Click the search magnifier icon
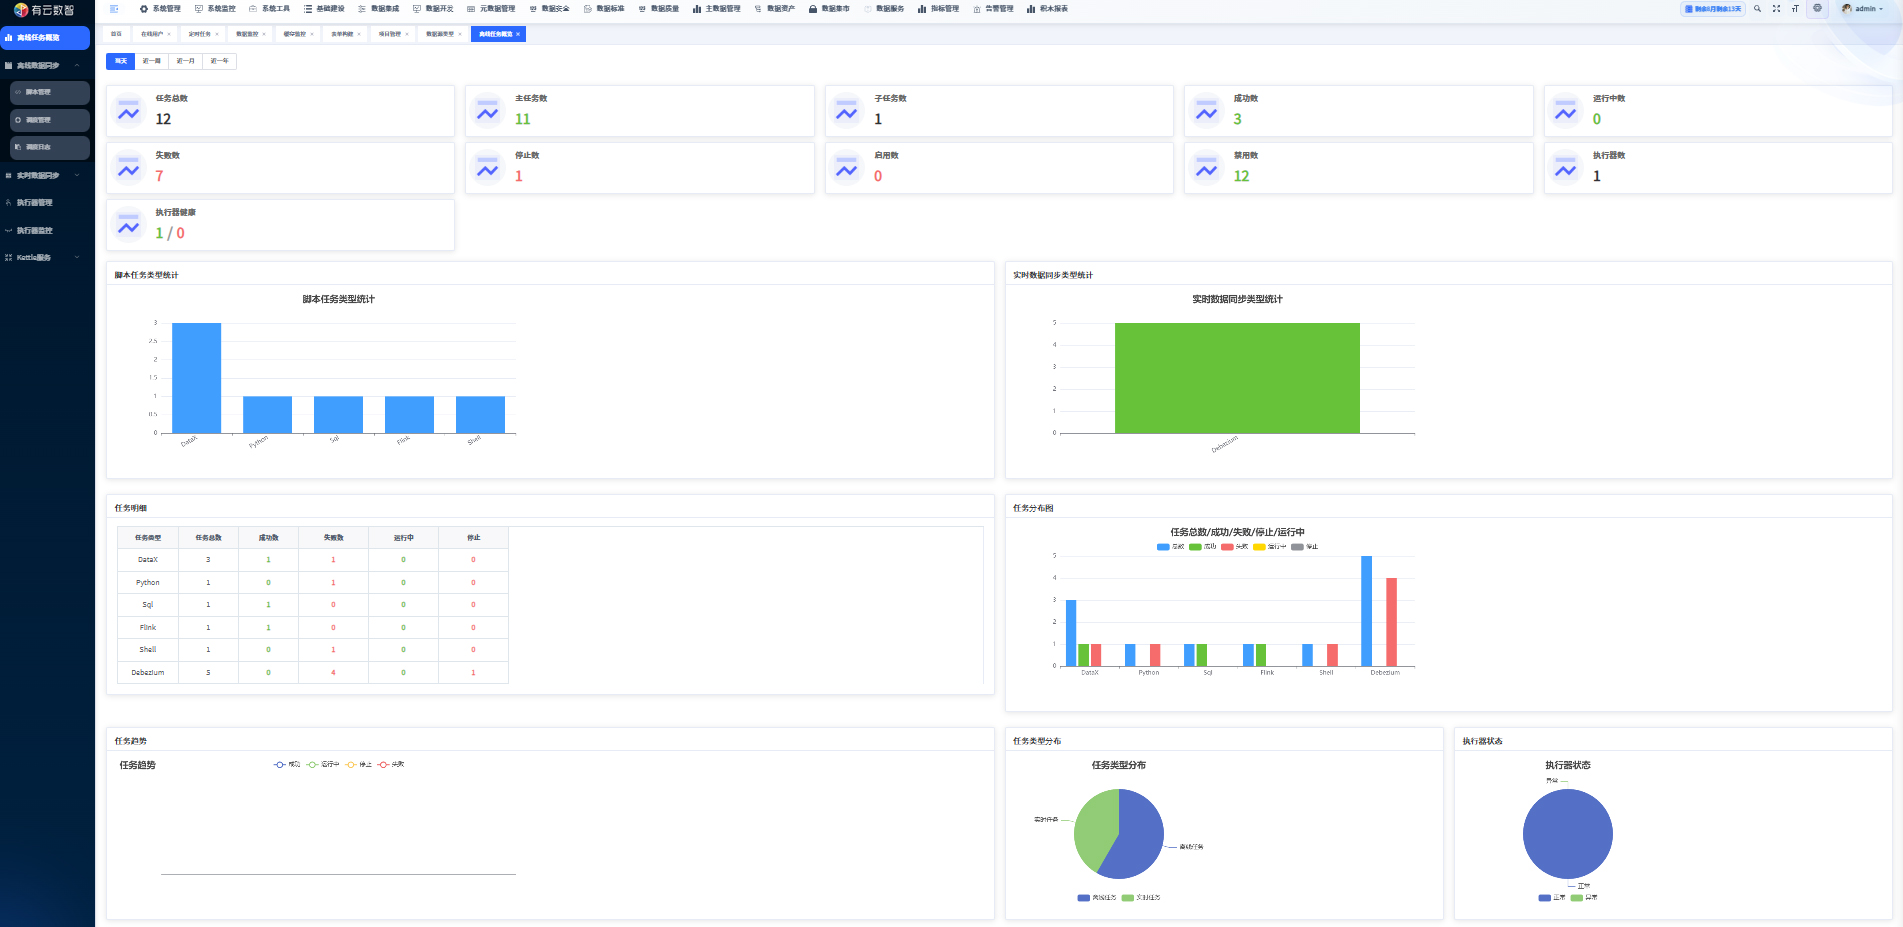The height and width of the screenshot is (927, 1903). 1757,9
